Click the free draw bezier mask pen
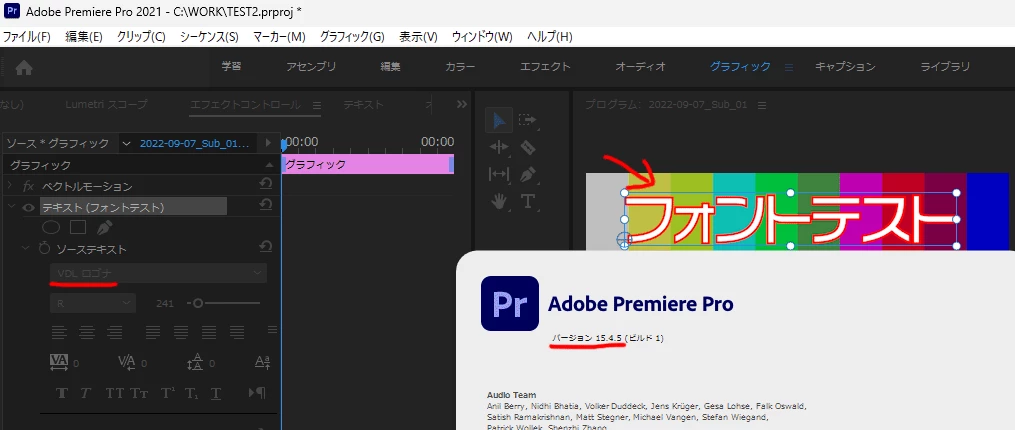 click(x=104, y=227)
